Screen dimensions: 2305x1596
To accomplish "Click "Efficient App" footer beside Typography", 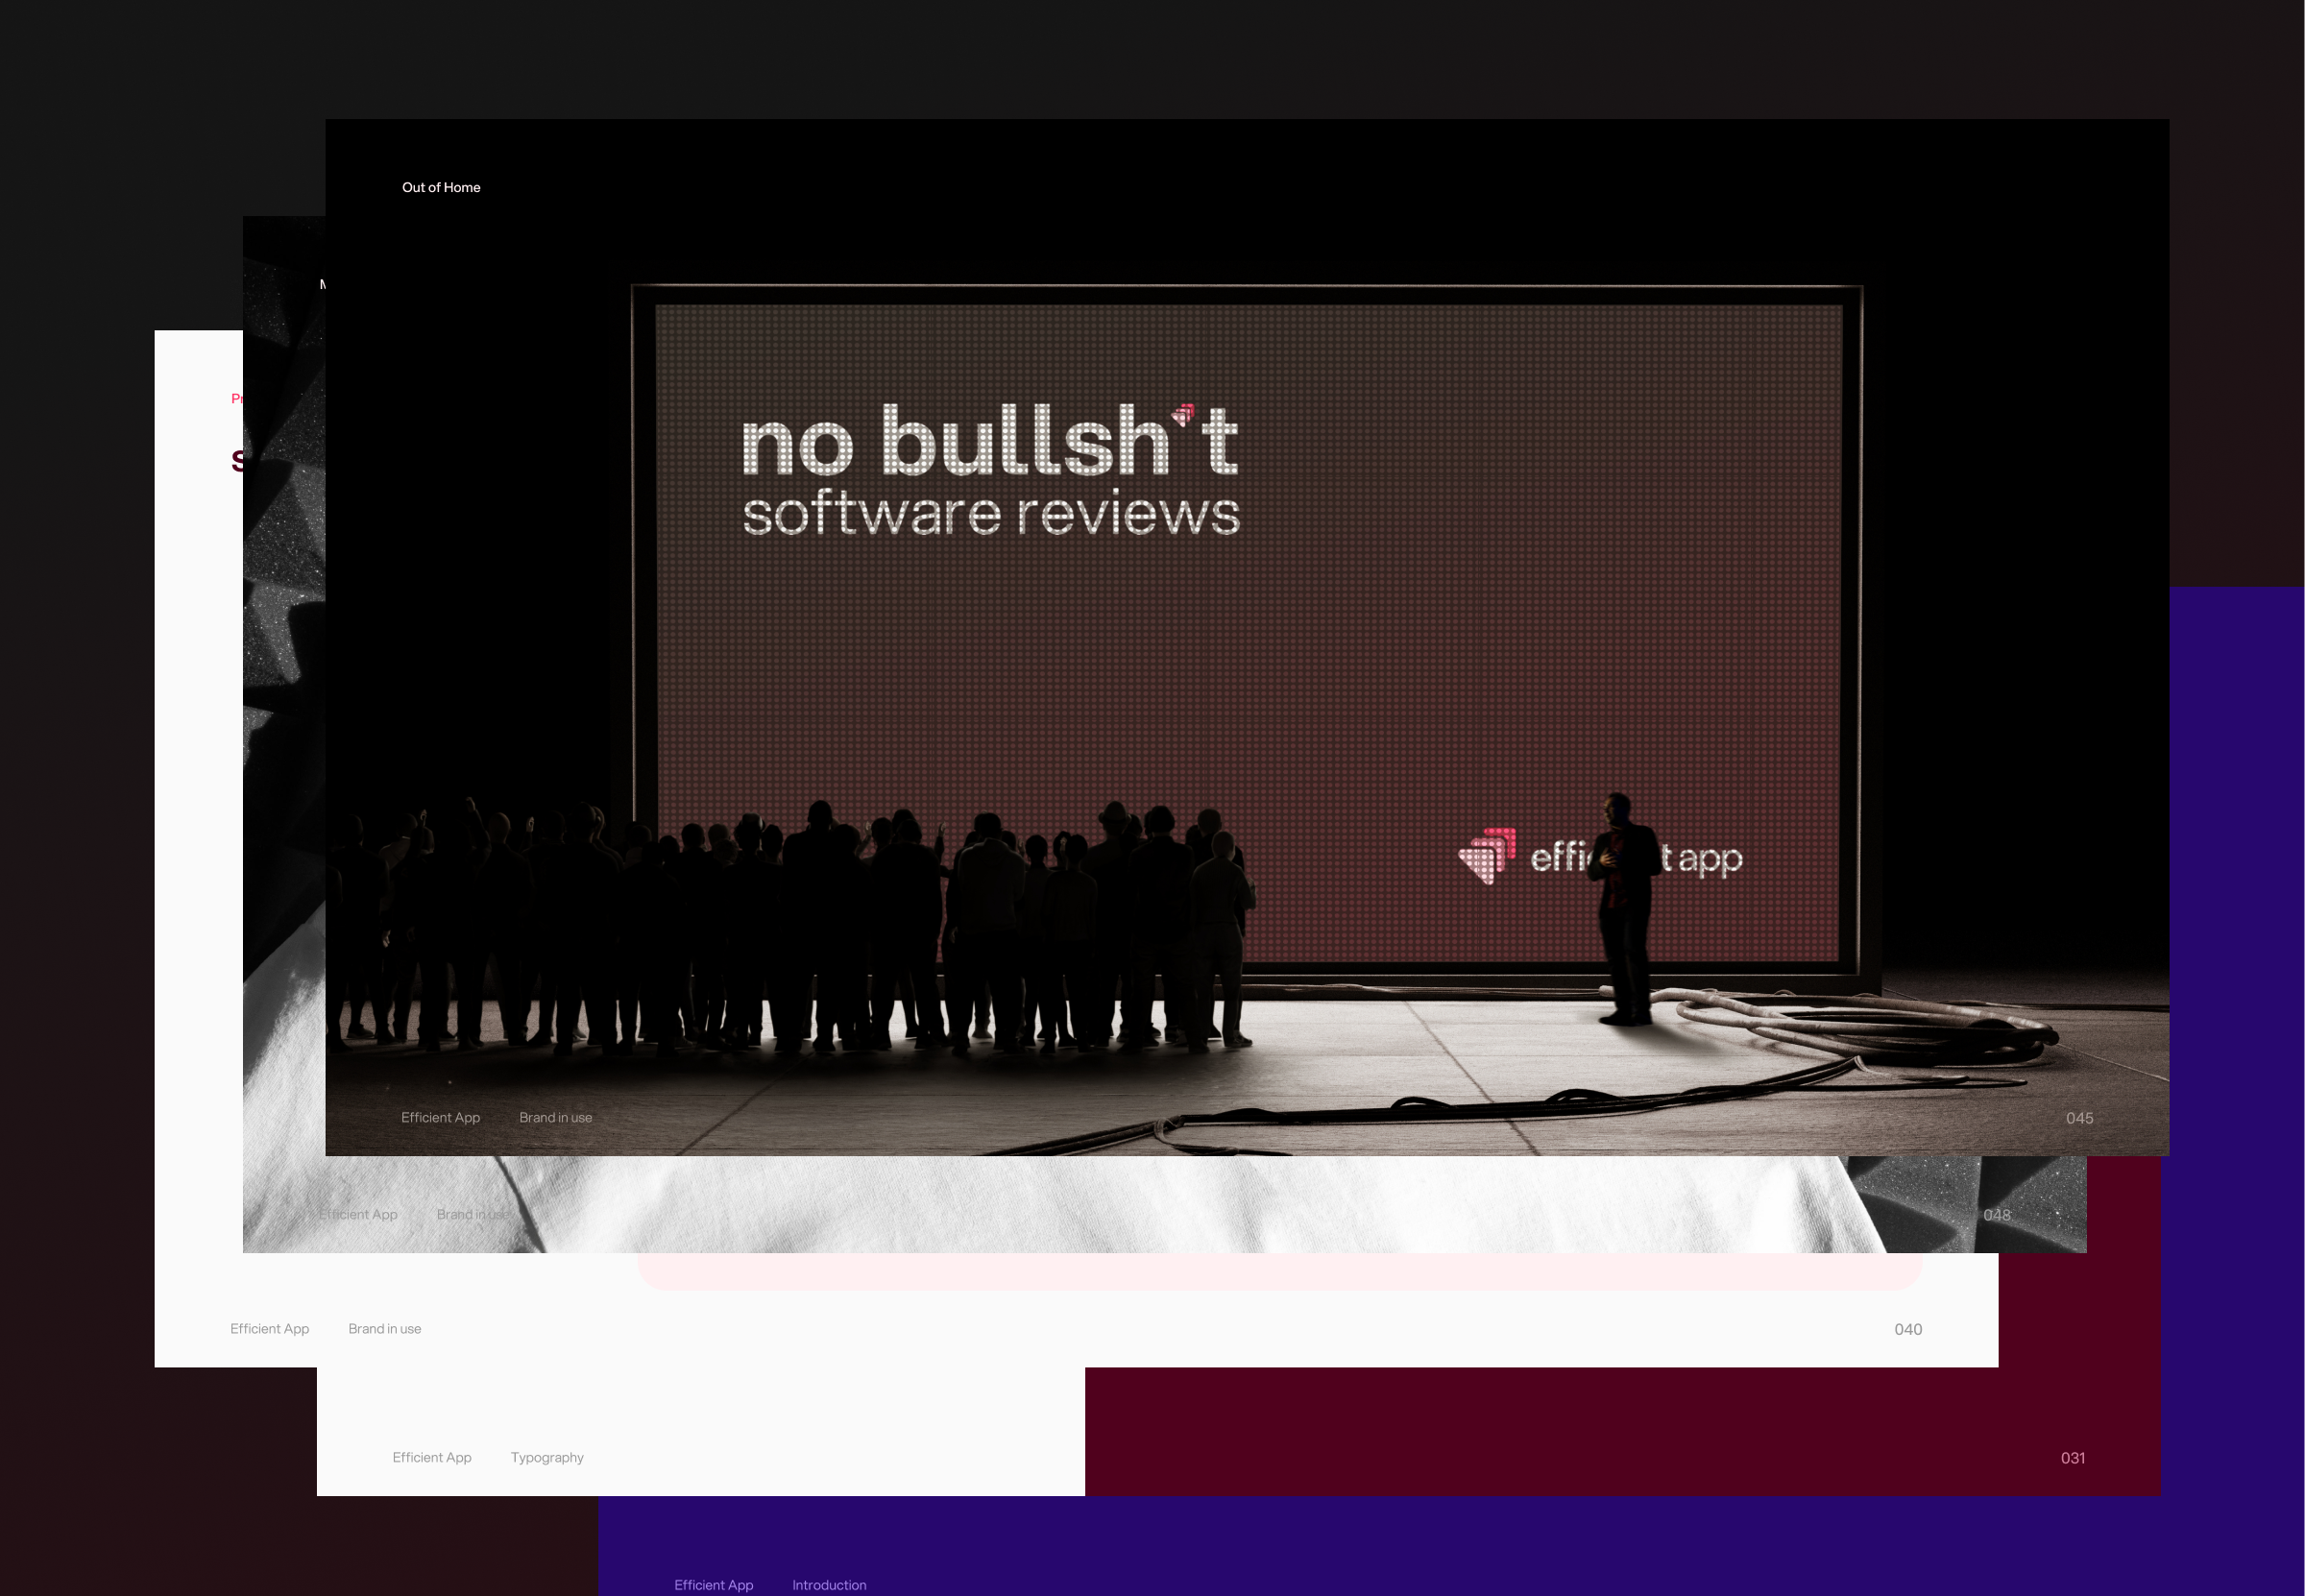I will [431, 1458].
